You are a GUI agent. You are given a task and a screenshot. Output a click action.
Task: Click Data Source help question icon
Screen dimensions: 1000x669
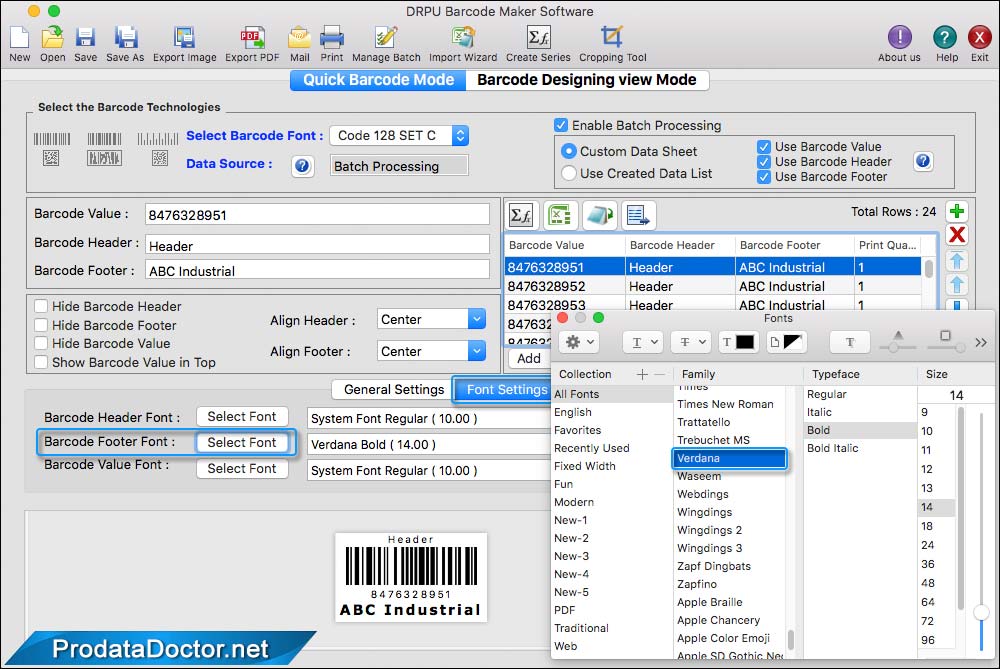[302, 166]
